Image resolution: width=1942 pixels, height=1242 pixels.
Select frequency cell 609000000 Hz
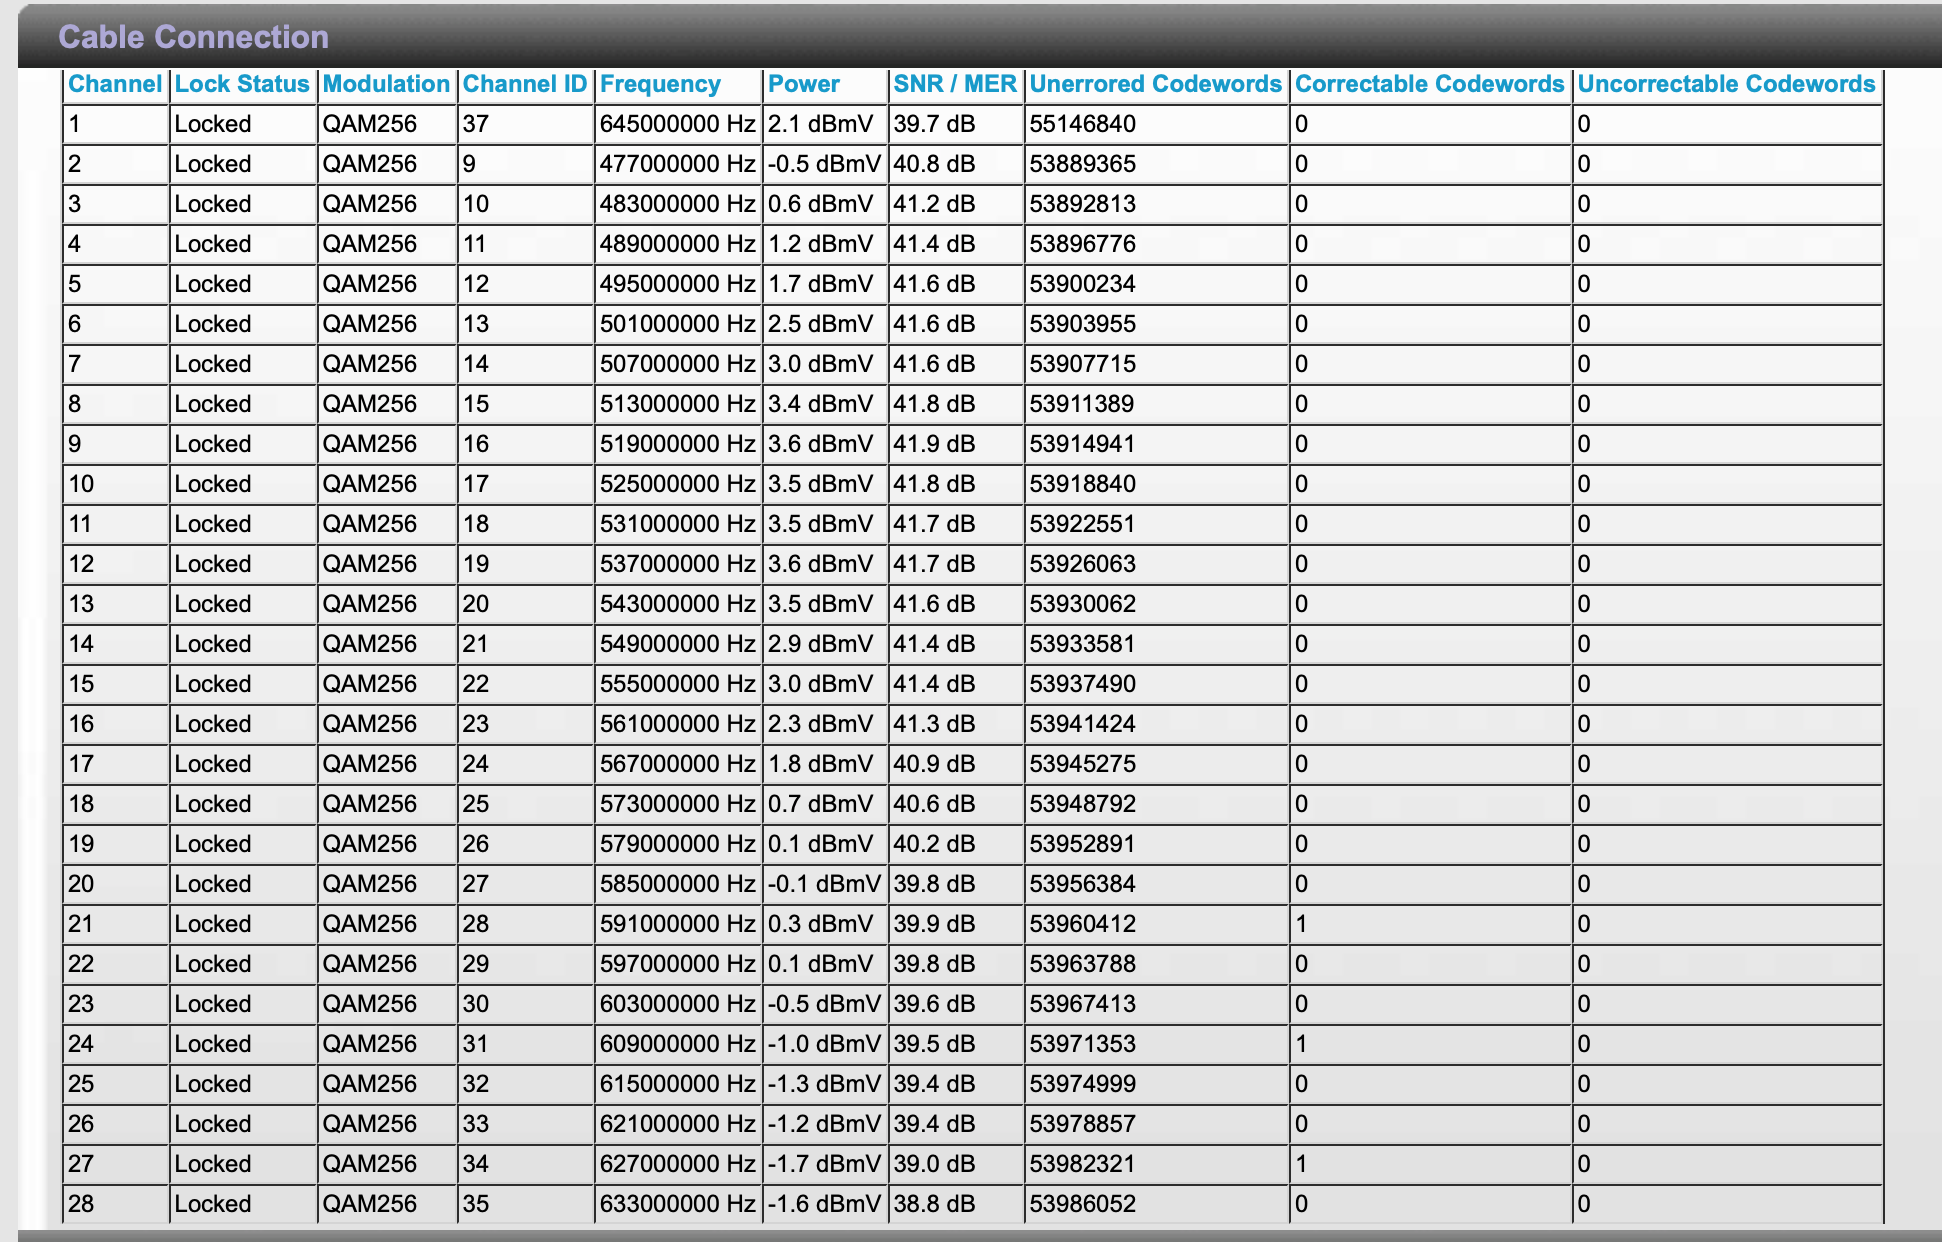click(x=677, y=1044)
